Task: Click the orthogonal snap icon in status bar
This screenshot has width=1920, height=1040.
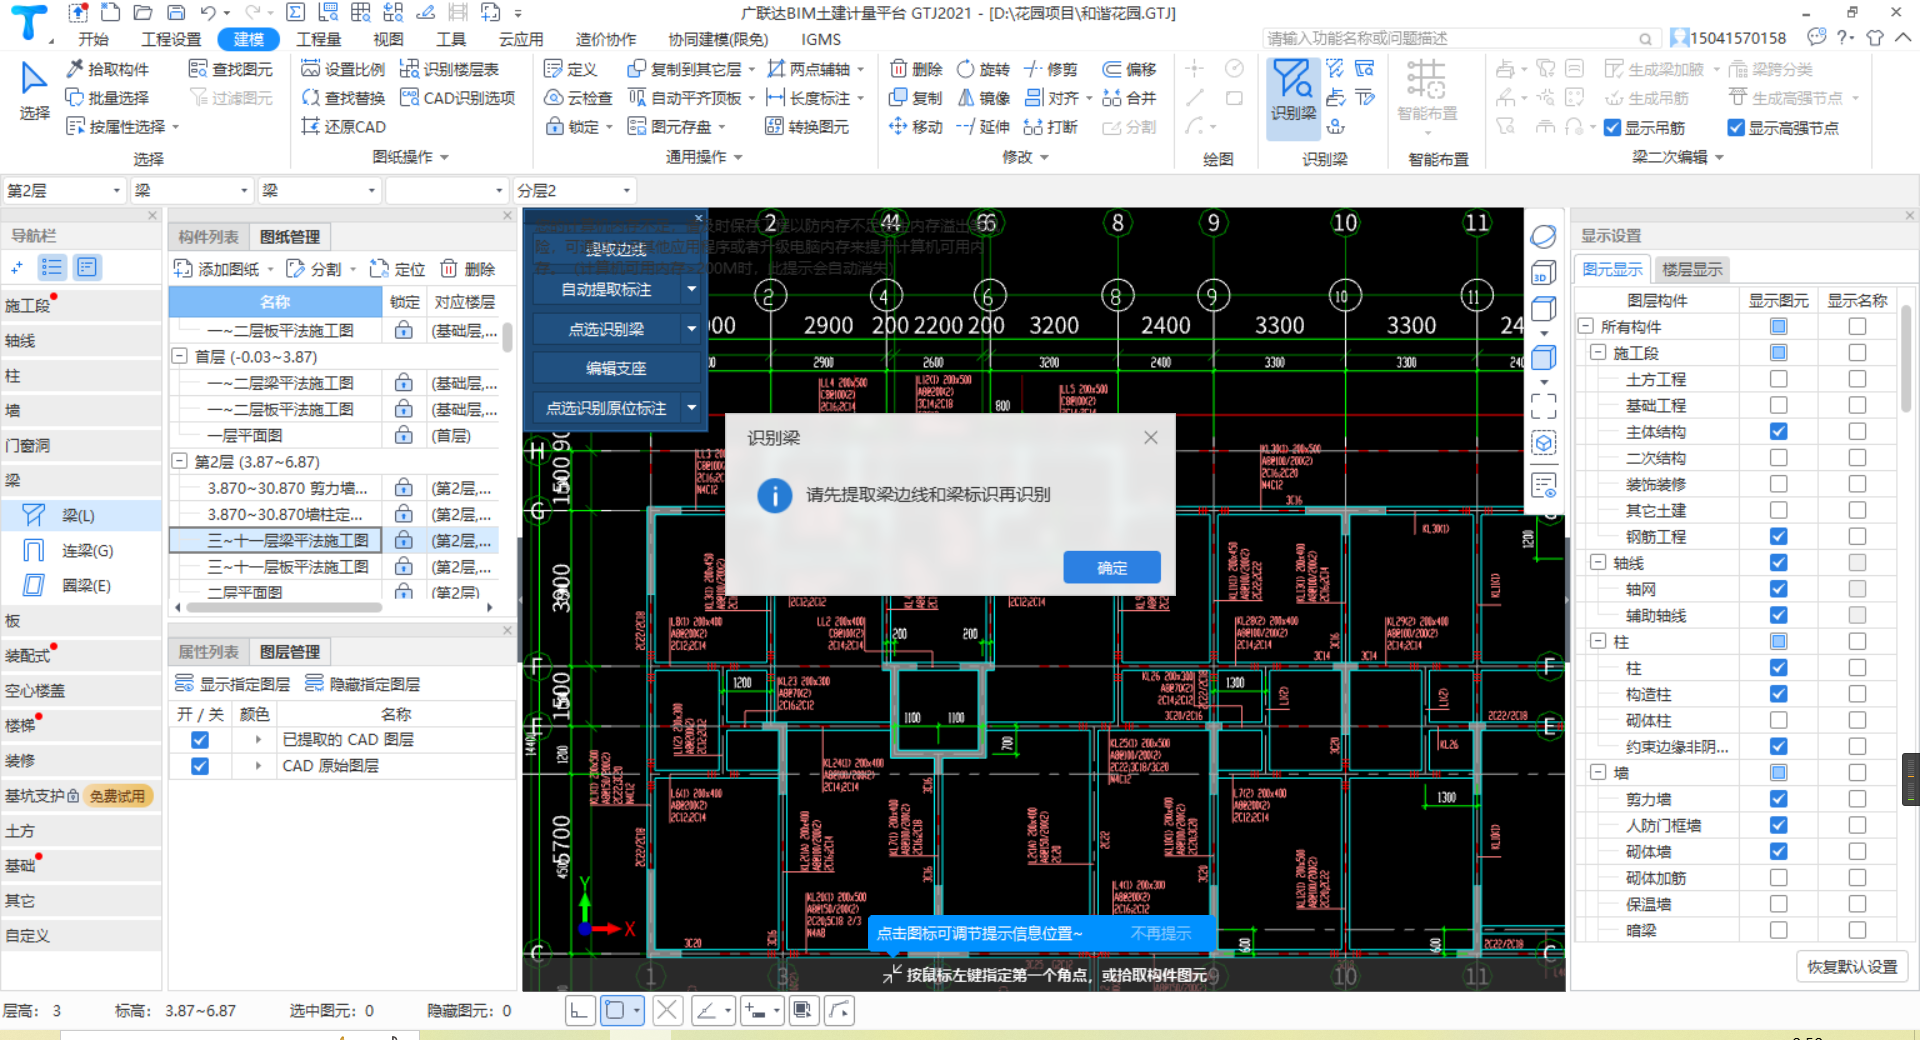Action: click(580, 1011)
